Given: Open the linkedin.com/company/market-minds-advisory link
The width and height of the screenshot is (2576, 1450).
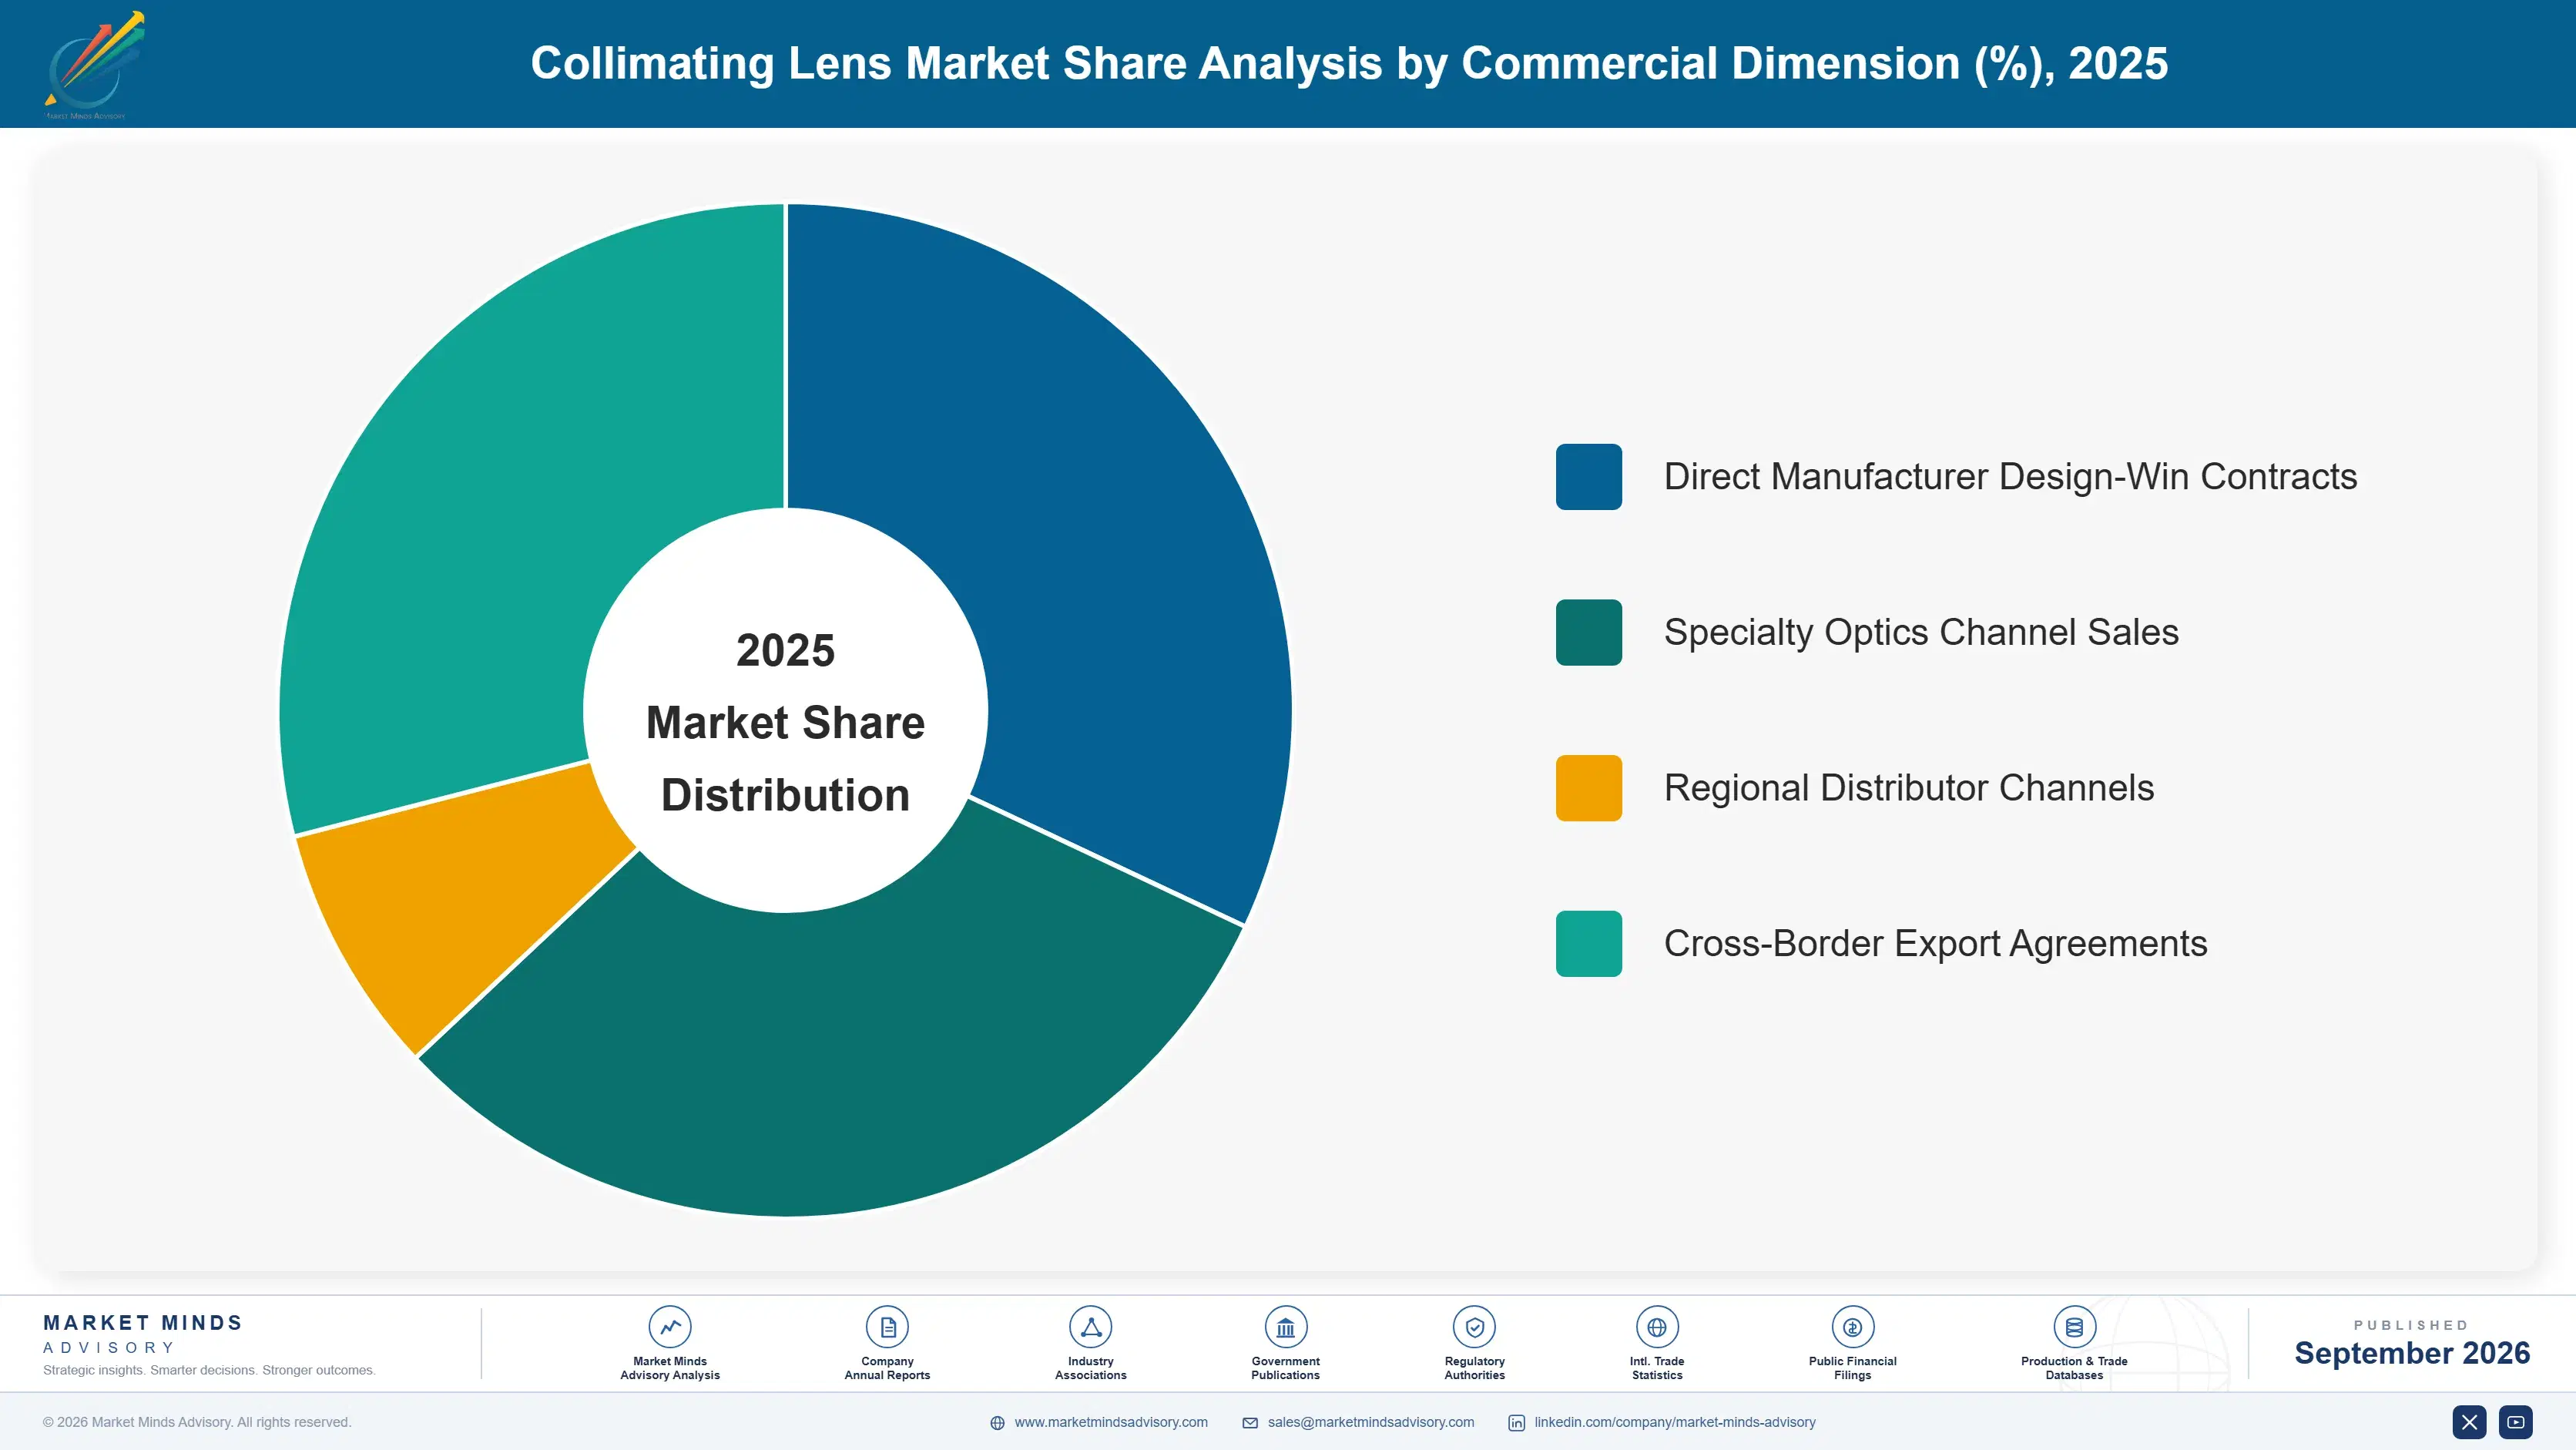Looking at the screenshot, I should (1675, 1422).
